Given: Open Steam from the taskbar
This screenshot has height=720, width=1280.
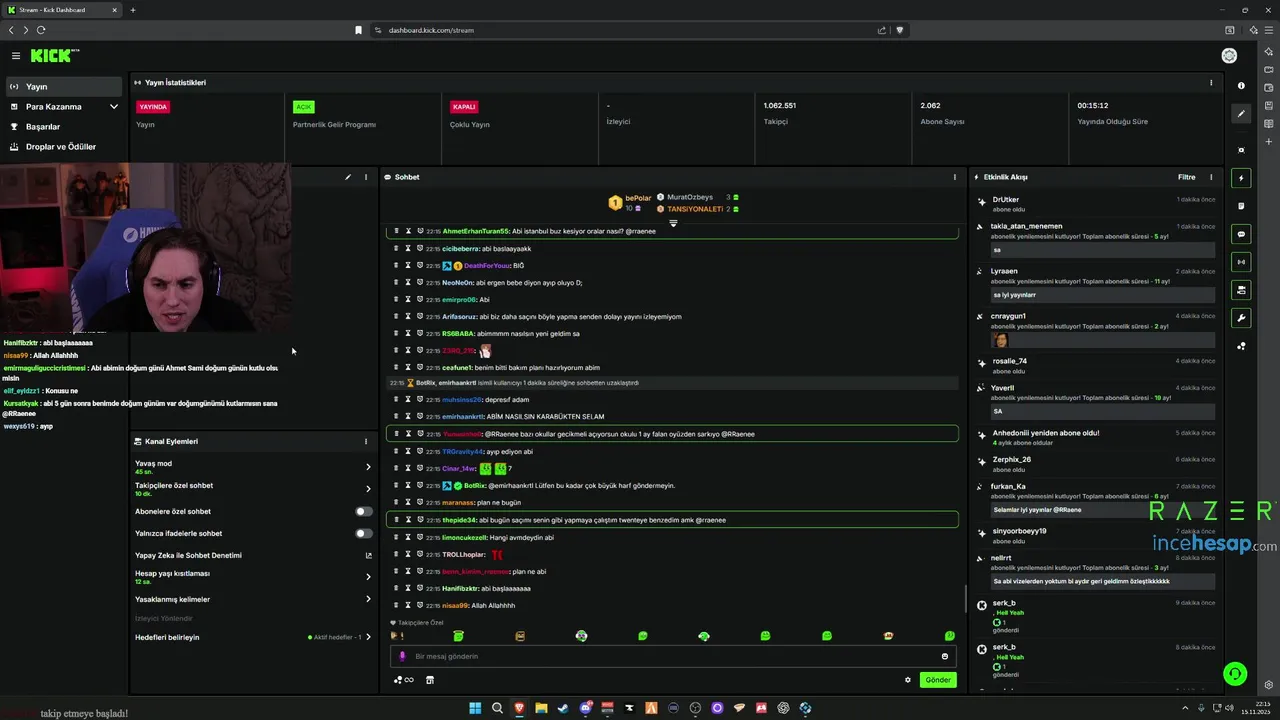Looking at the screenshot, I should pyautogui.click(x=563, y=708).
